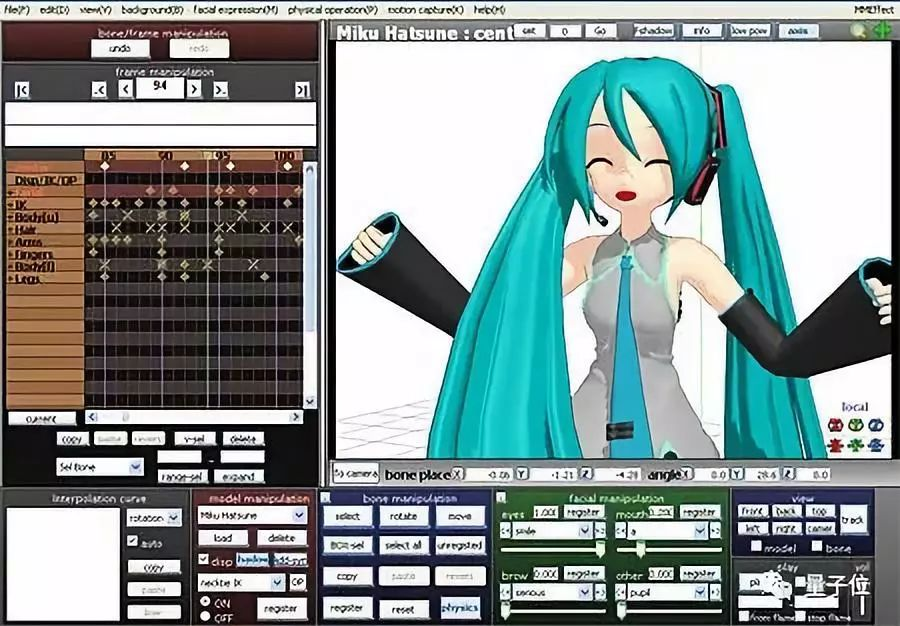
Task: Open the brow serious morph dropdown
Action: pos(551,592)
